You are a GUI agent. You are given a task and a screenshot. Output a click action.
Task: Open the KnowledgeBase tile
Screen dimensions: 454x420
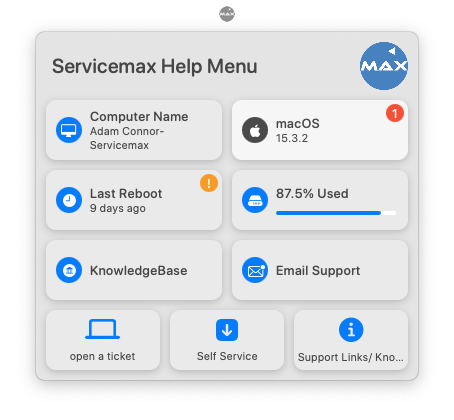pyautogui.click(x=134, y=270)
